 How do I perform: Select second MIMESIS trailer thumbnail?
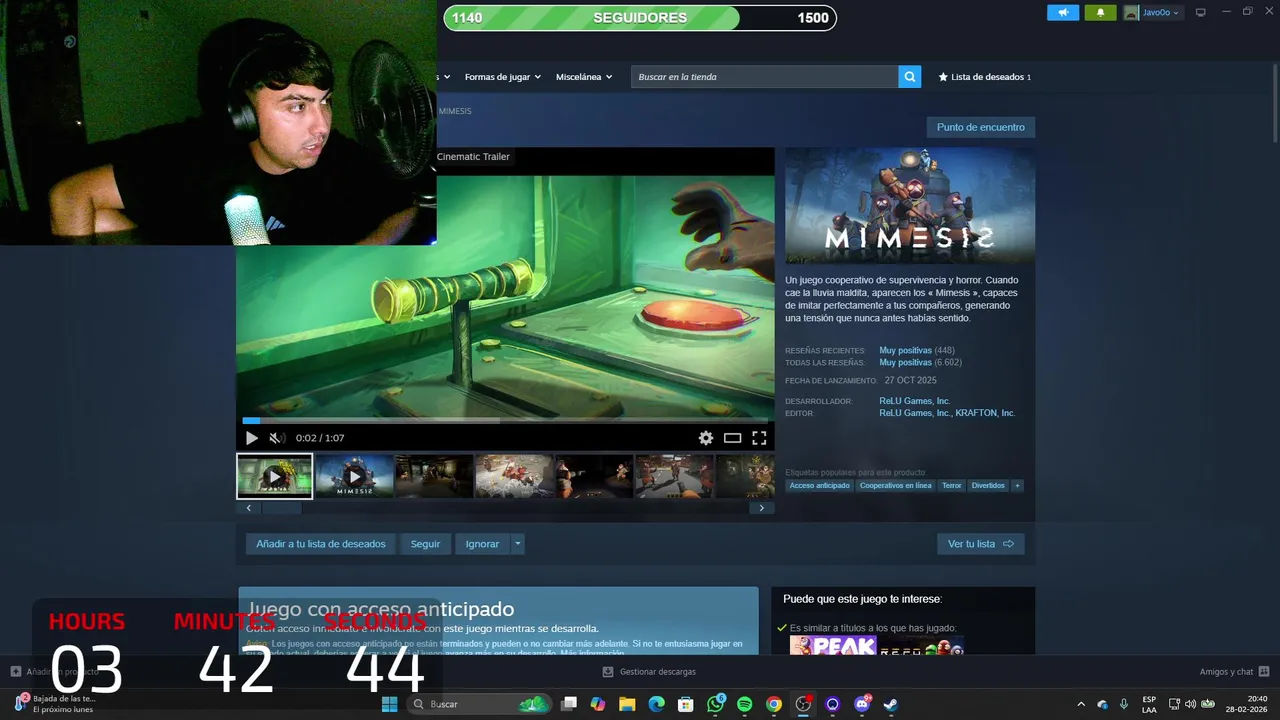pyautogui.click(x=354, y=476)
